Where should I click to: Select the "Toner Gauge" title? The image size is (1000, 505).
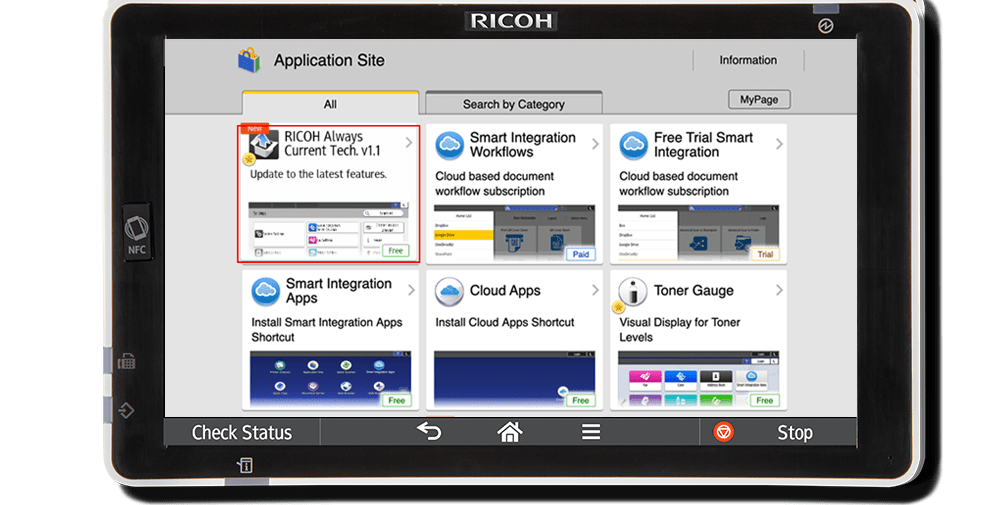[694, 291]
